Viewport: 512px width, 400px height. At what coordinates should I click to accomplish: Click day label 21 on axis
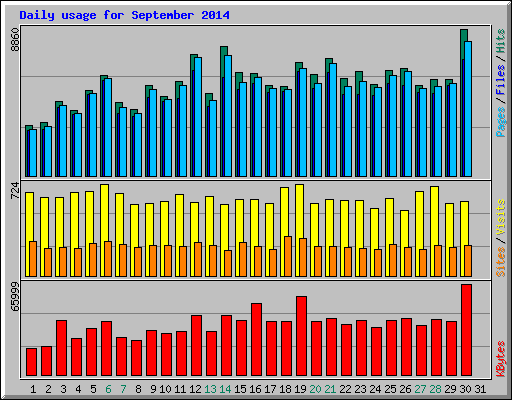click(330, 389)
